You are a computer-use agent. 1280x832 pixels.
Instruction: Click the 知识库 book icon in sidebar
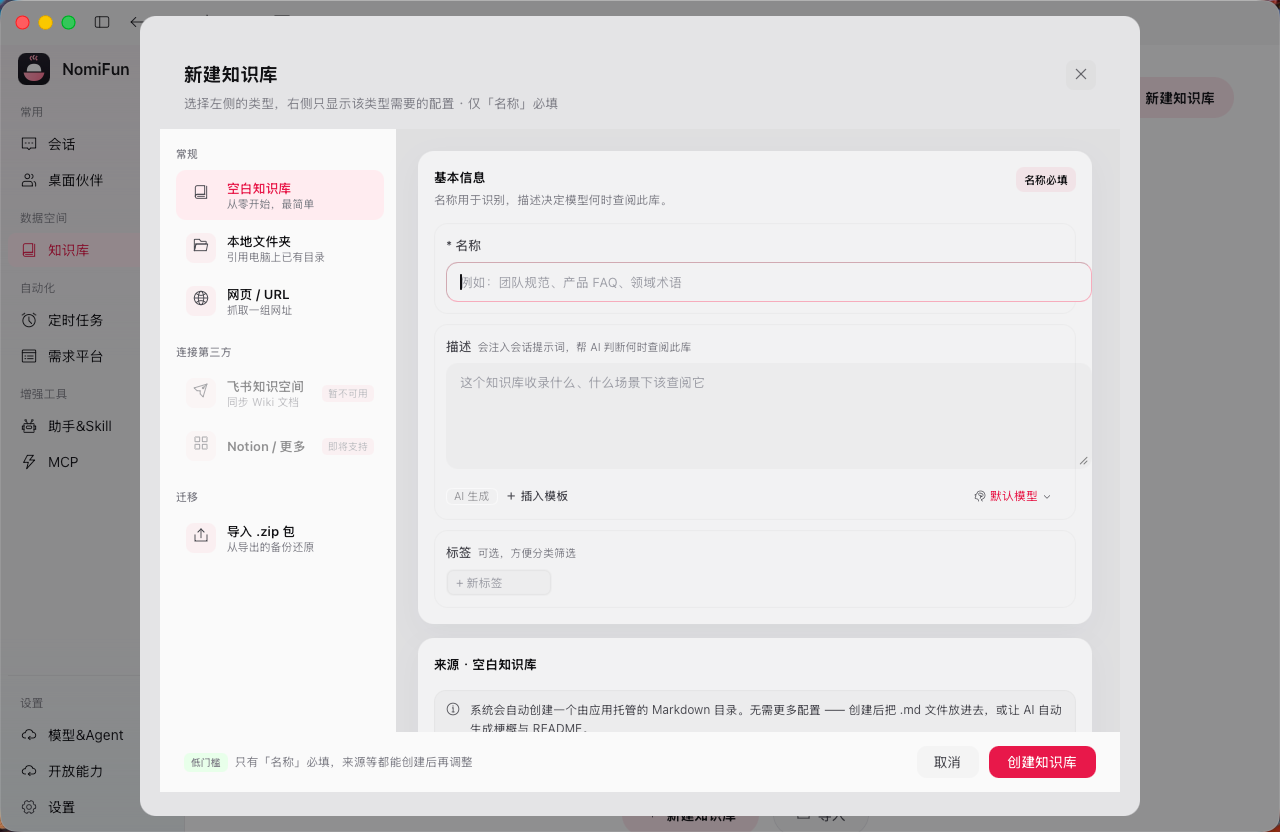(29, 250)
